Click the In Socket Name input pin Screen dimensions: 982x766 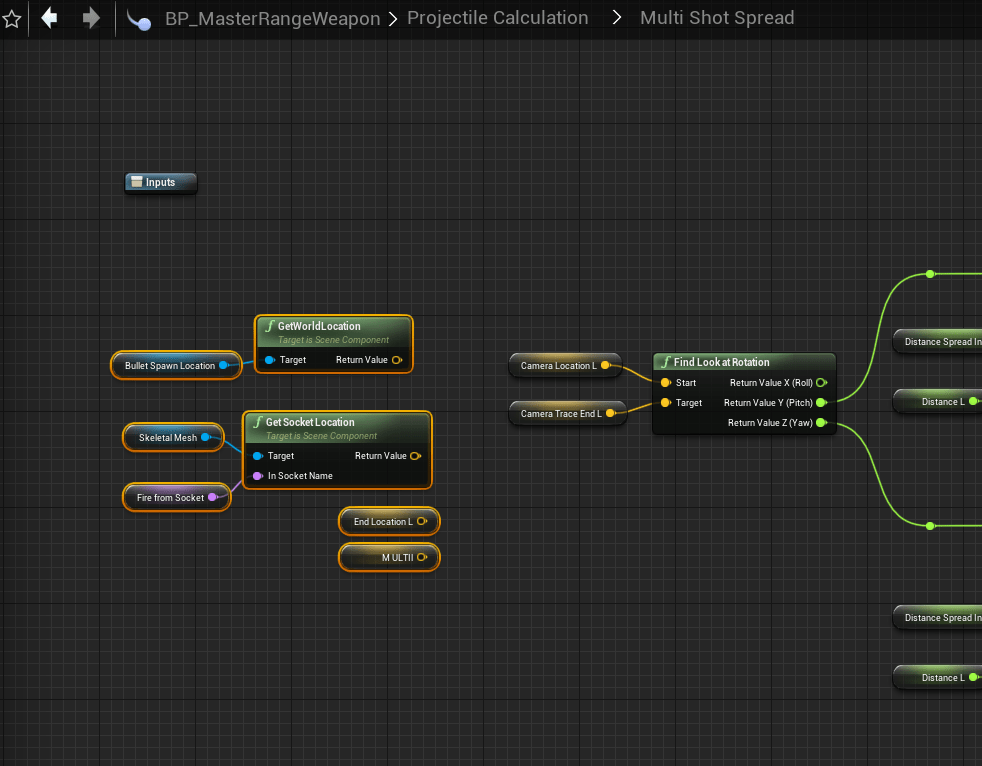pyautogui.click(x=258, y=476)
